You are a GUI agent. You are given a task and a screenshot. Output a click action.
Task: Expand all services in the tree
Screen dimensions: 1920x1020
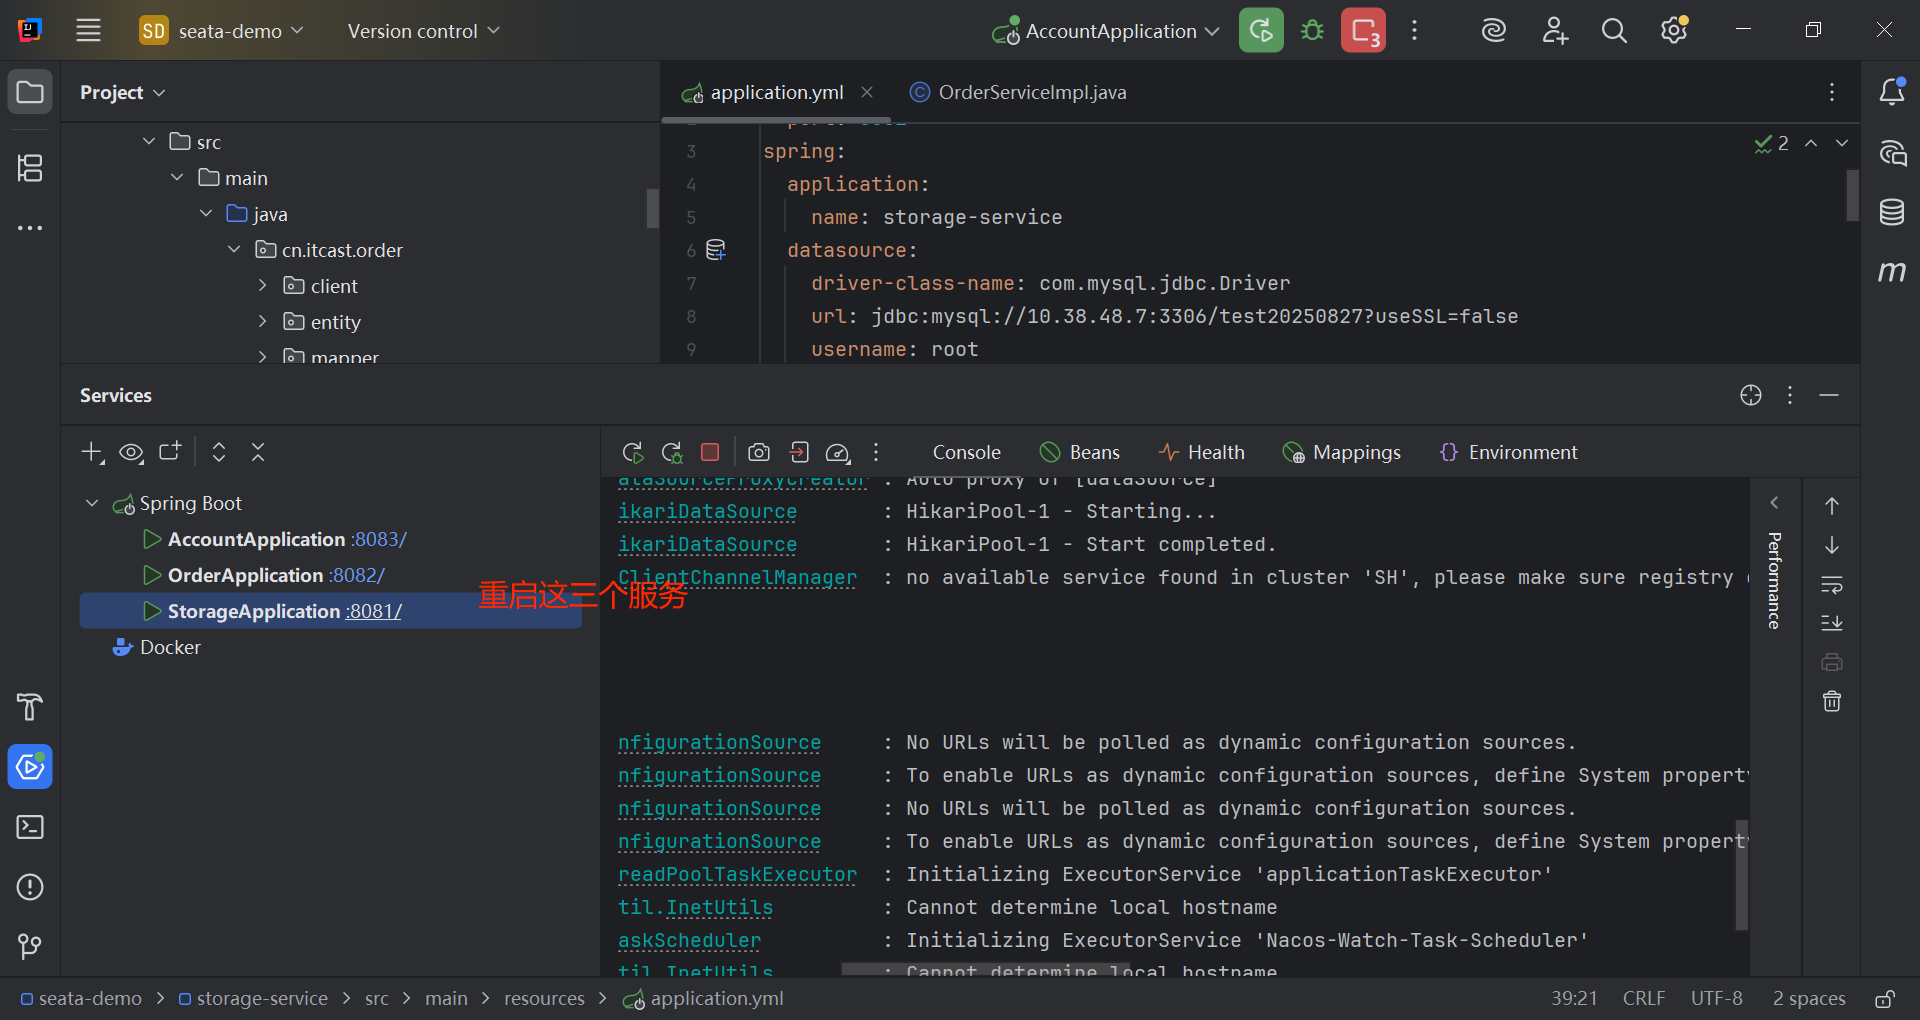tap(219, 452)
